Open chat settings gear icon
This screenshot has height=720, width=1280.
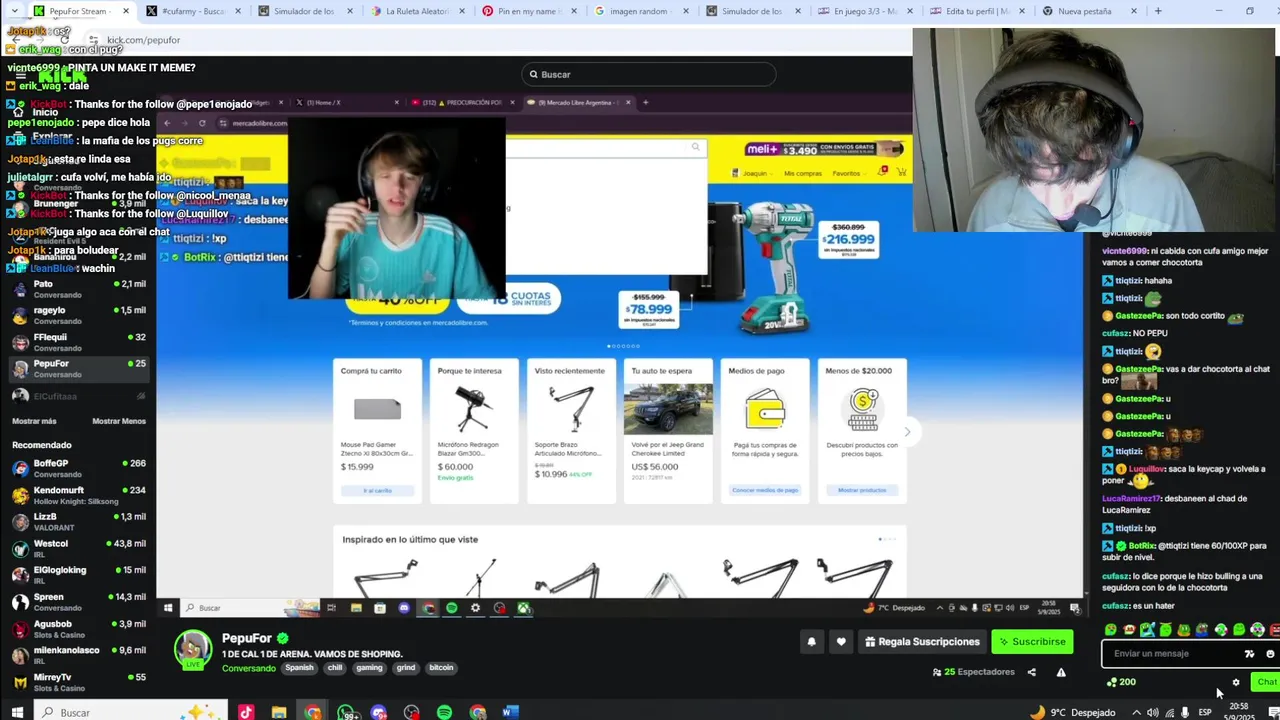[1236, 682]
